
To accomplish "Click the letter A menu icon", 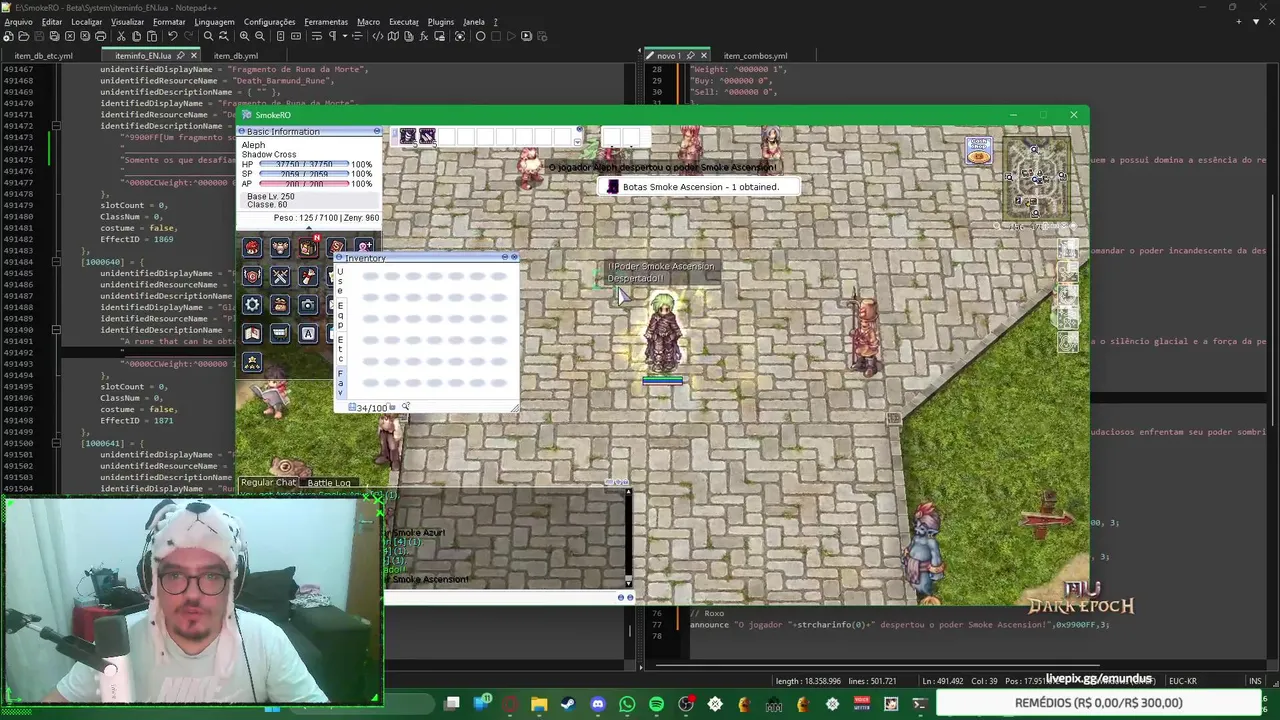I will (x=308, y=333).
